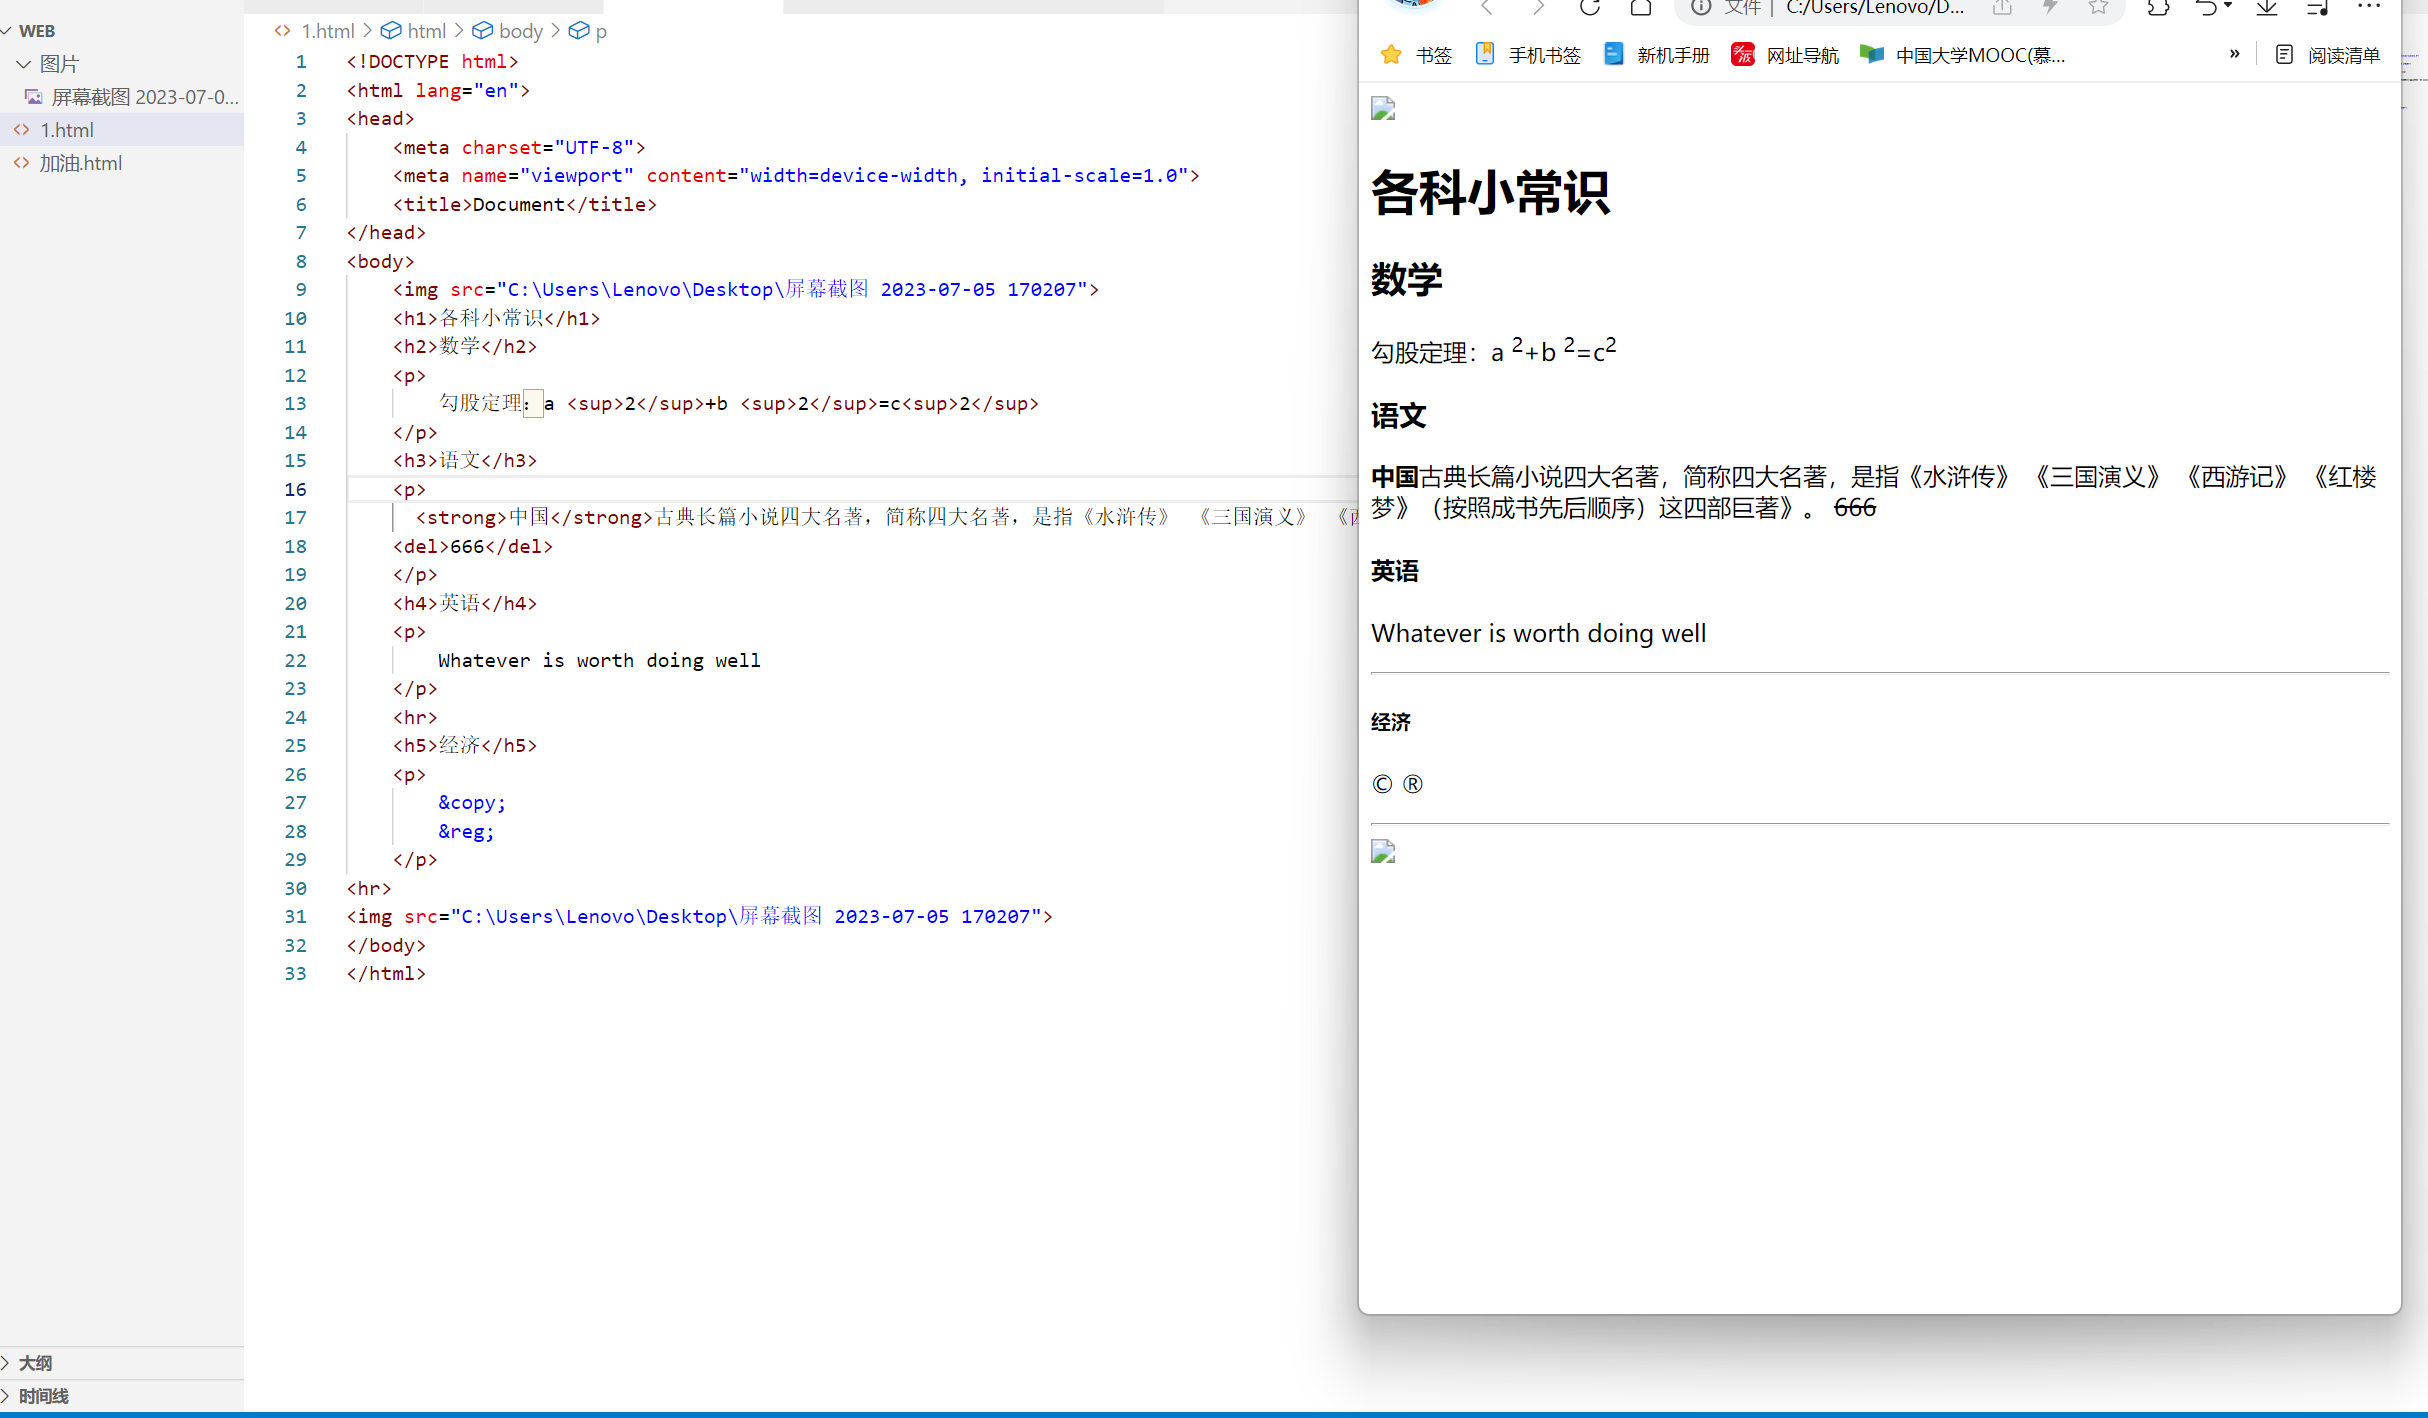Open the 中国大学MOOC bookmark

click(x=1963, y=55)
